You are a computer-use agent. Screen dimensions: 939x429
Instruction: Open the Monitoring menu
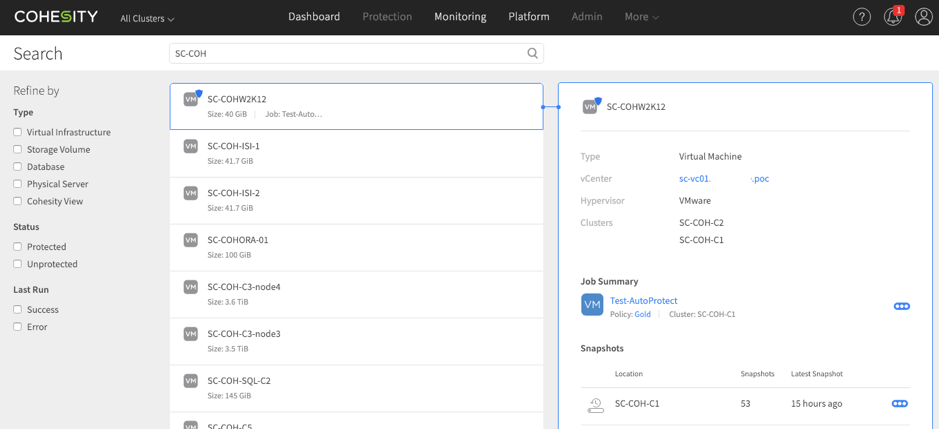(x=460, y=17)
